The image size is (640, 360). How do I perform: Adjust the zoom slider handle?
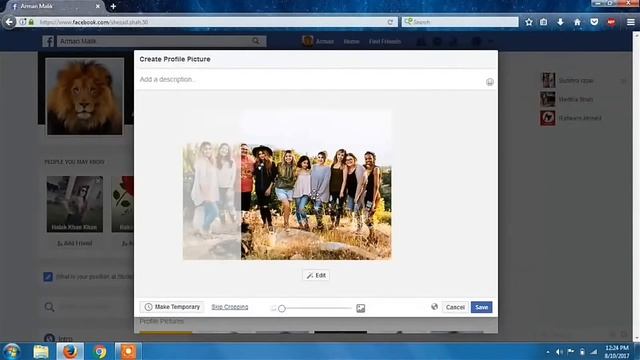click(282, 309)
